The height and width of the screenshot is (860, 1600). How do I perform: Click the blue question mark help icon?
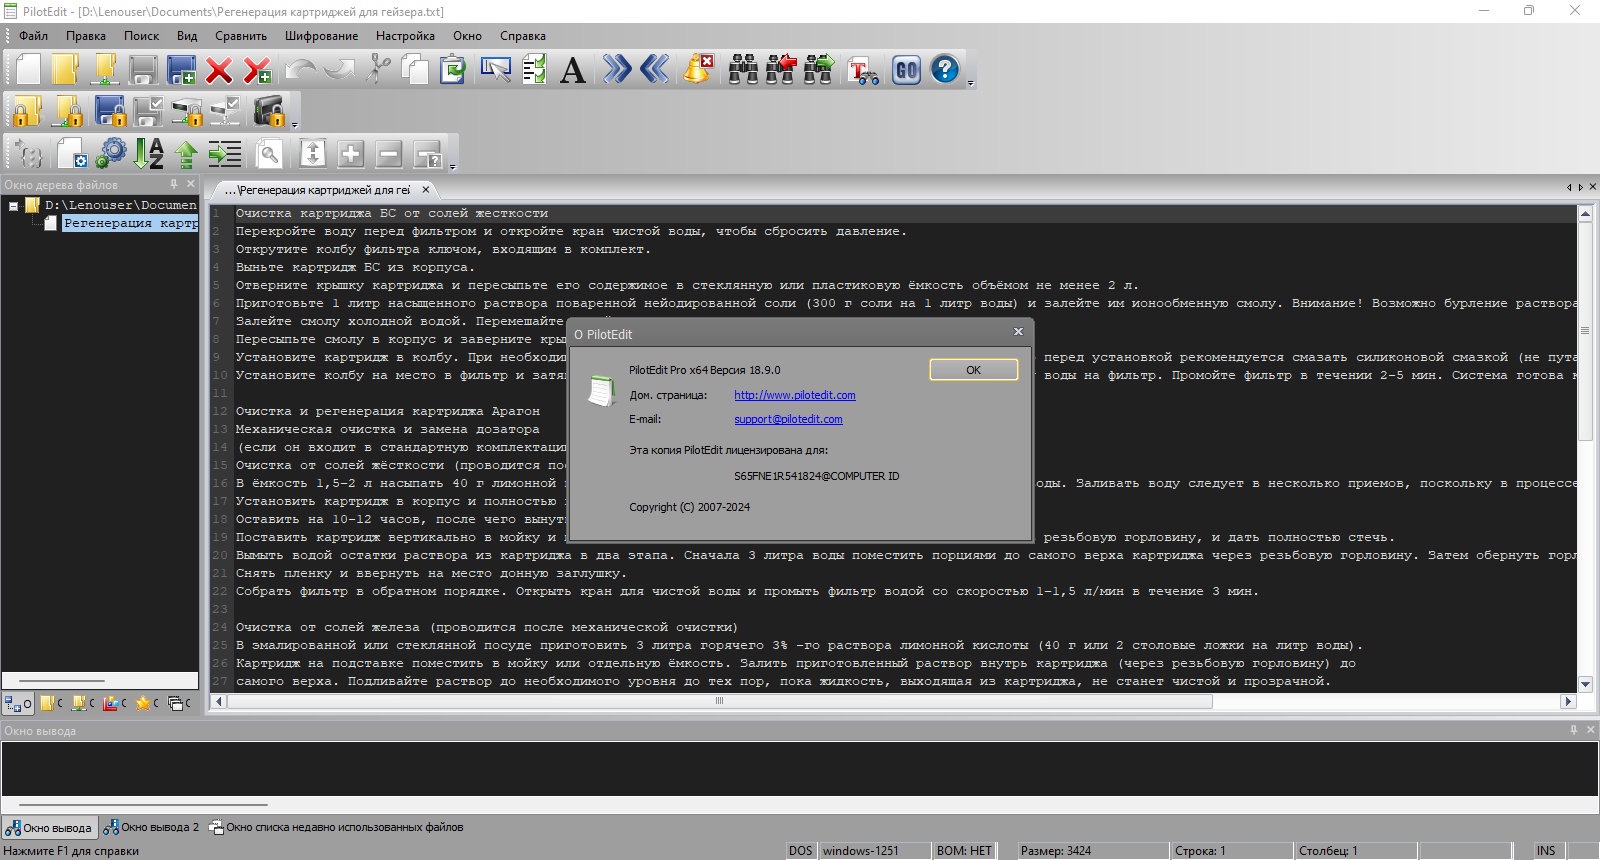tap(945, 70)
